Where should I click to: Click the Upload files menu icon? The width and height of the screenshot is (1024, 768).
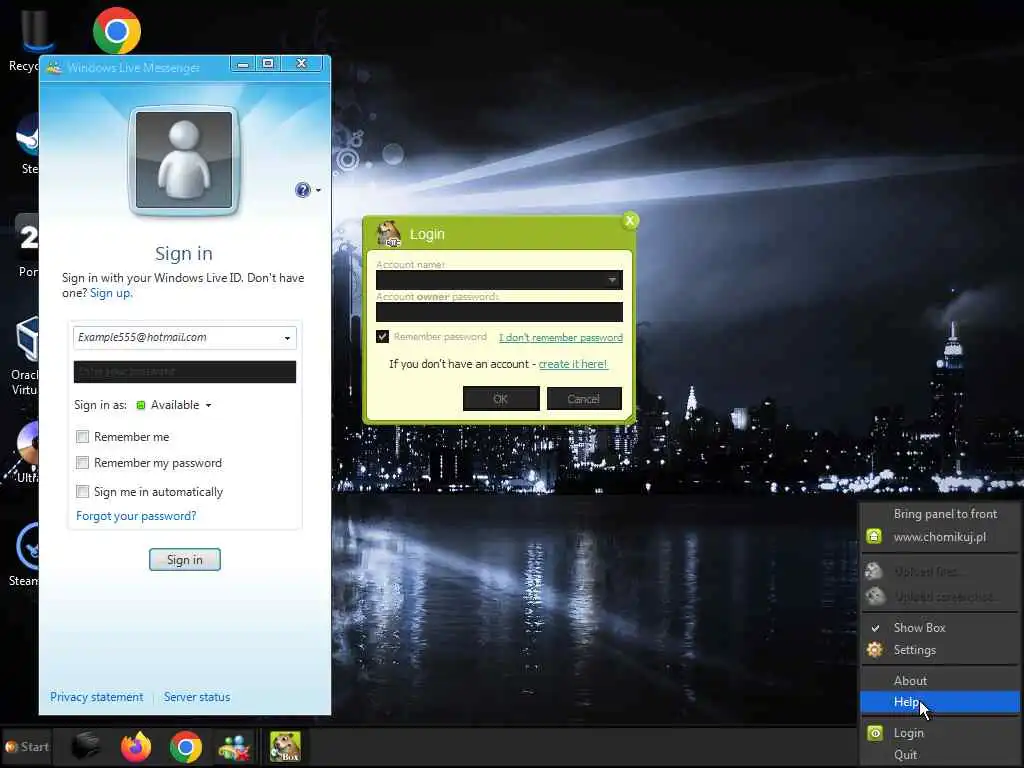[x=874, y=571]
